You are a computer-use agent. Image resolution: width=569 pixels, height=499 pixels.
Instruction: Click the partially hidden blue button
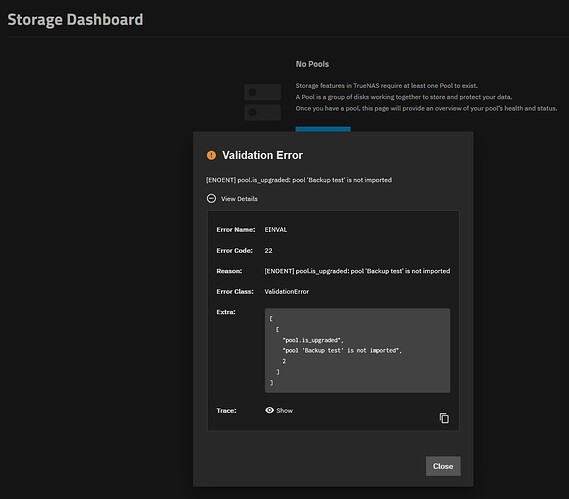tap(323, 129)
